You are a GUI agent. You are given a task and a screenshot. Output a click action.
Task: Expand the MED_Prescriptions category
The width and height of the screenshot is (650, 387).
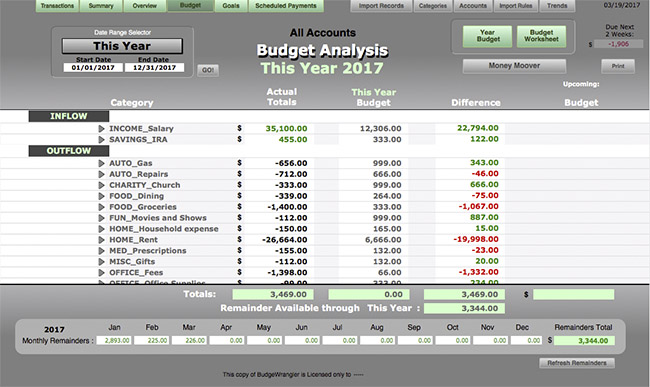pos(101,251)
